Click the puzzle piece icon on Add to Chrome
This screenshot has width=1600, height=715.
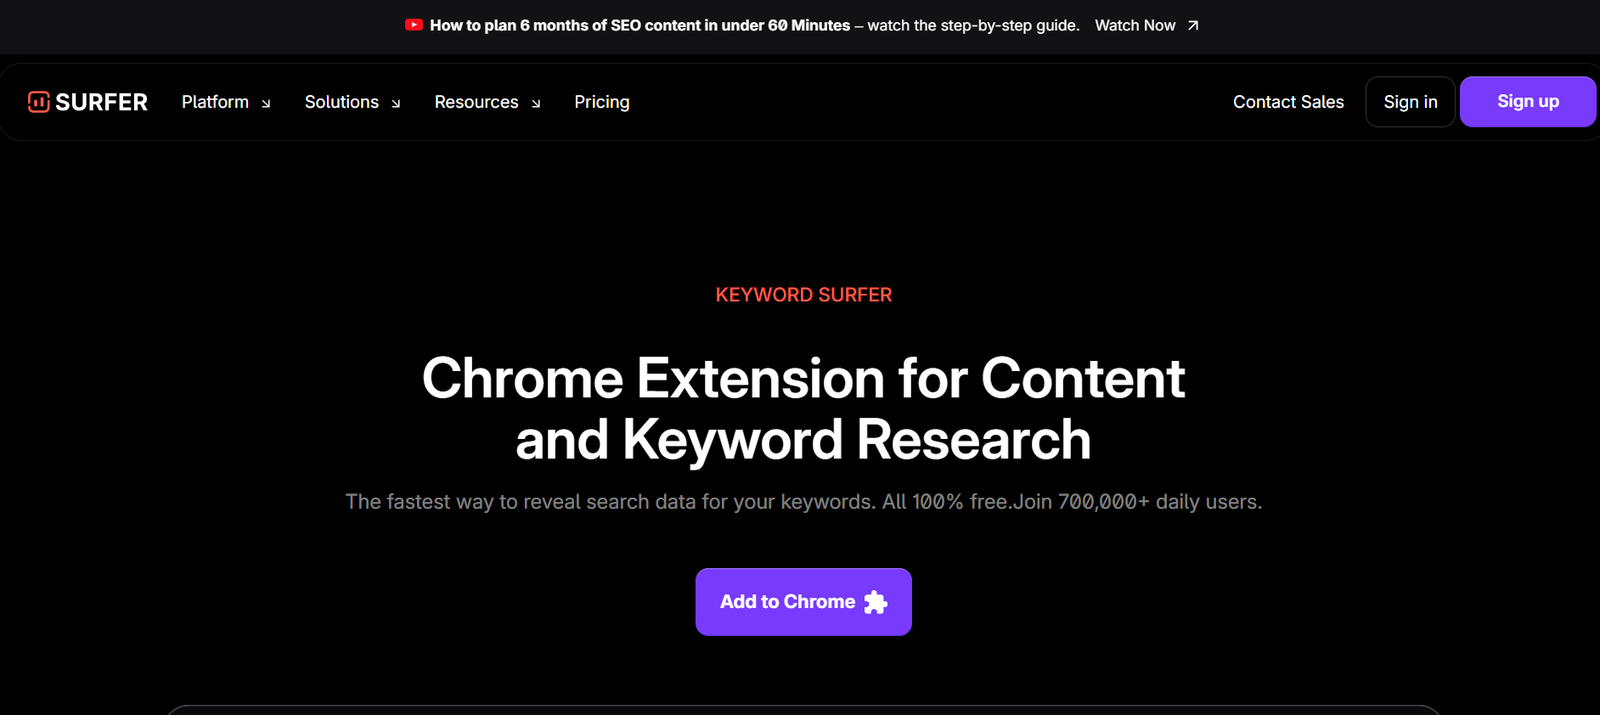[x=875, y=602]
